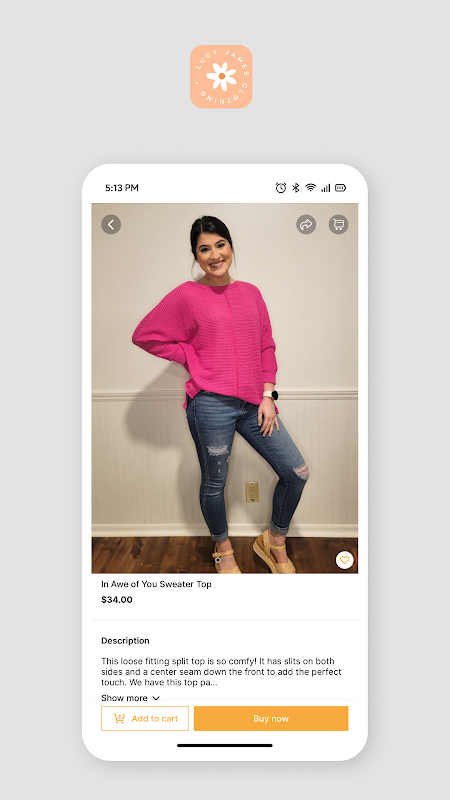Tap the home indicator bar
450x800 pixels.
point(224,745)
